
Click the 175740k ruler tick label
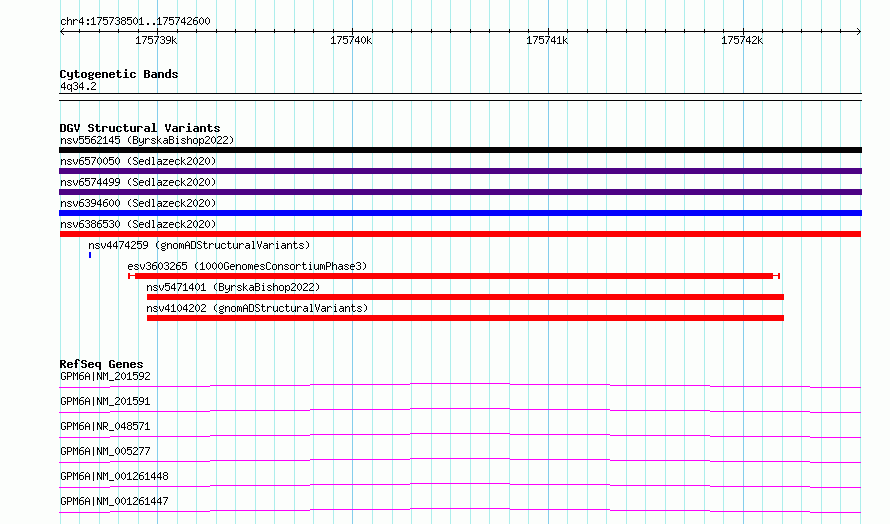(x=351, y=40)
